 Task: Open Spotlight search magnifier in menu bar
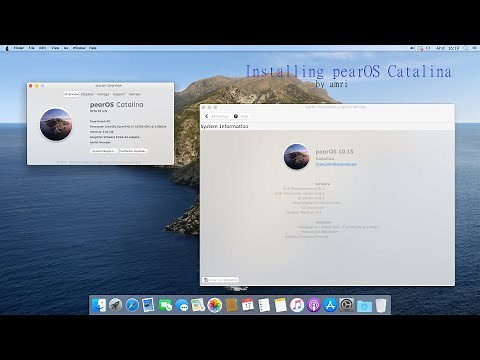pos(466,48)
